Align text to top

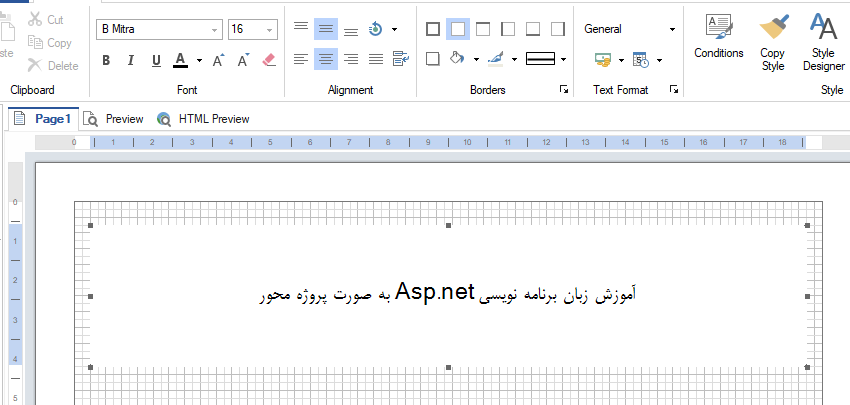click(x=301, y=28)
